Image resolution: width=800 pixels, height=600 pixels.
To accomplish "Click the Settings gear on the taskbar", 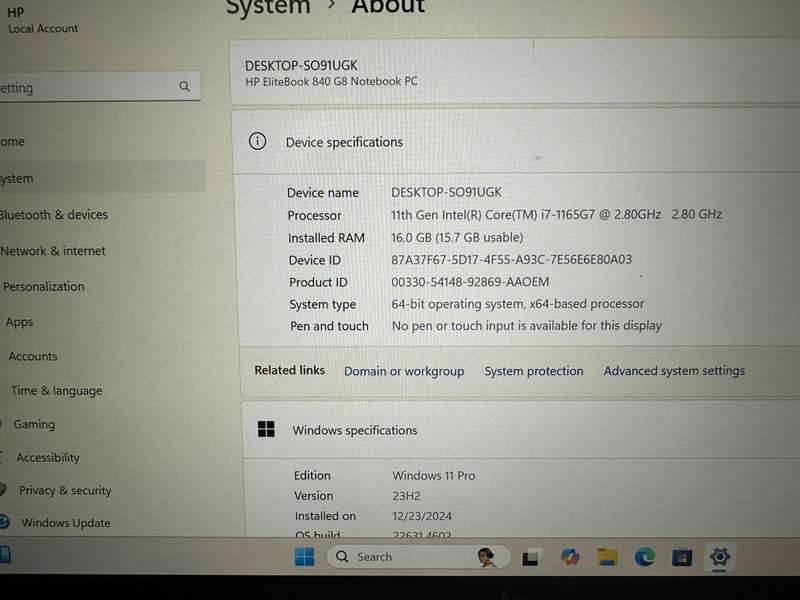I will point(719,556).
